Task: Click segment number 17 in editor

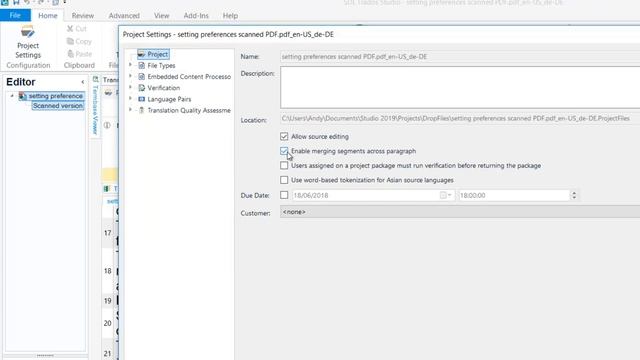Action: (x=107, y=233)
